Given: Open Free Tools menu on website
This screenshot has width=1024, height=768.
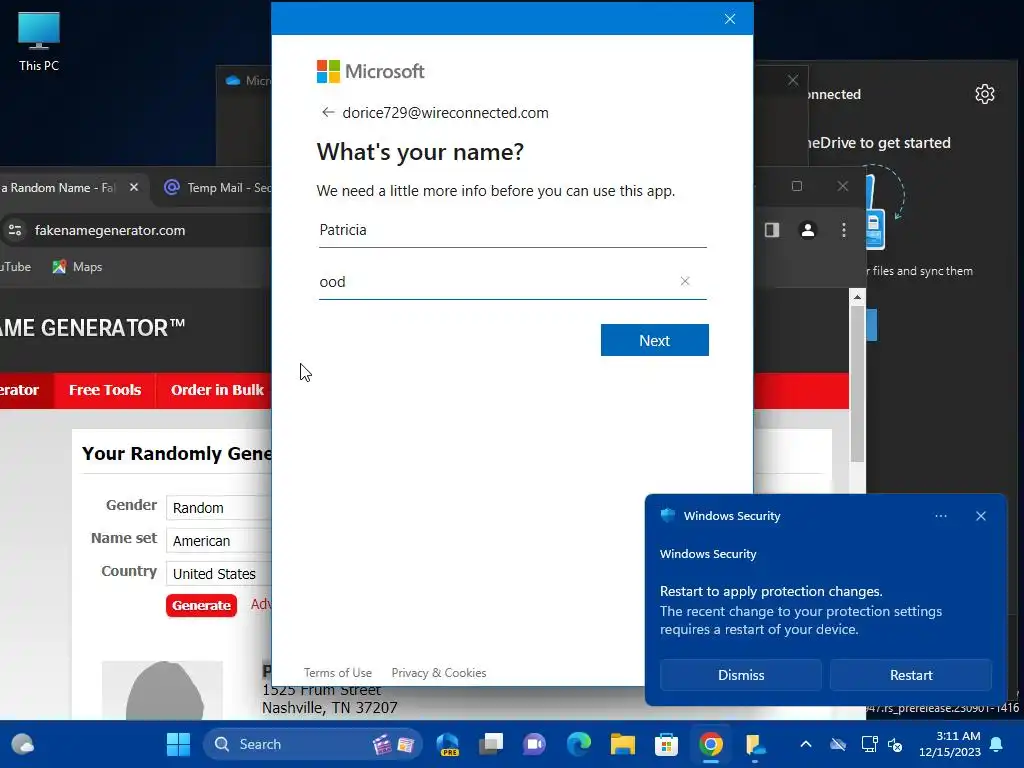Looking at the screenshot, I should (x=105, y=390).
